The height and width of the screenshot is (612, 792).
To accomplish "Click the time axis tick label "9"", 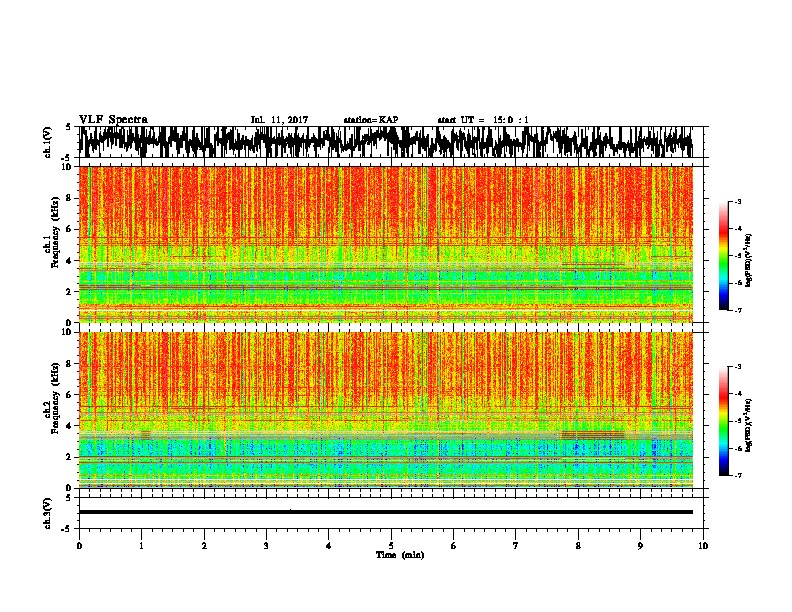I will (x=640, y=546).
